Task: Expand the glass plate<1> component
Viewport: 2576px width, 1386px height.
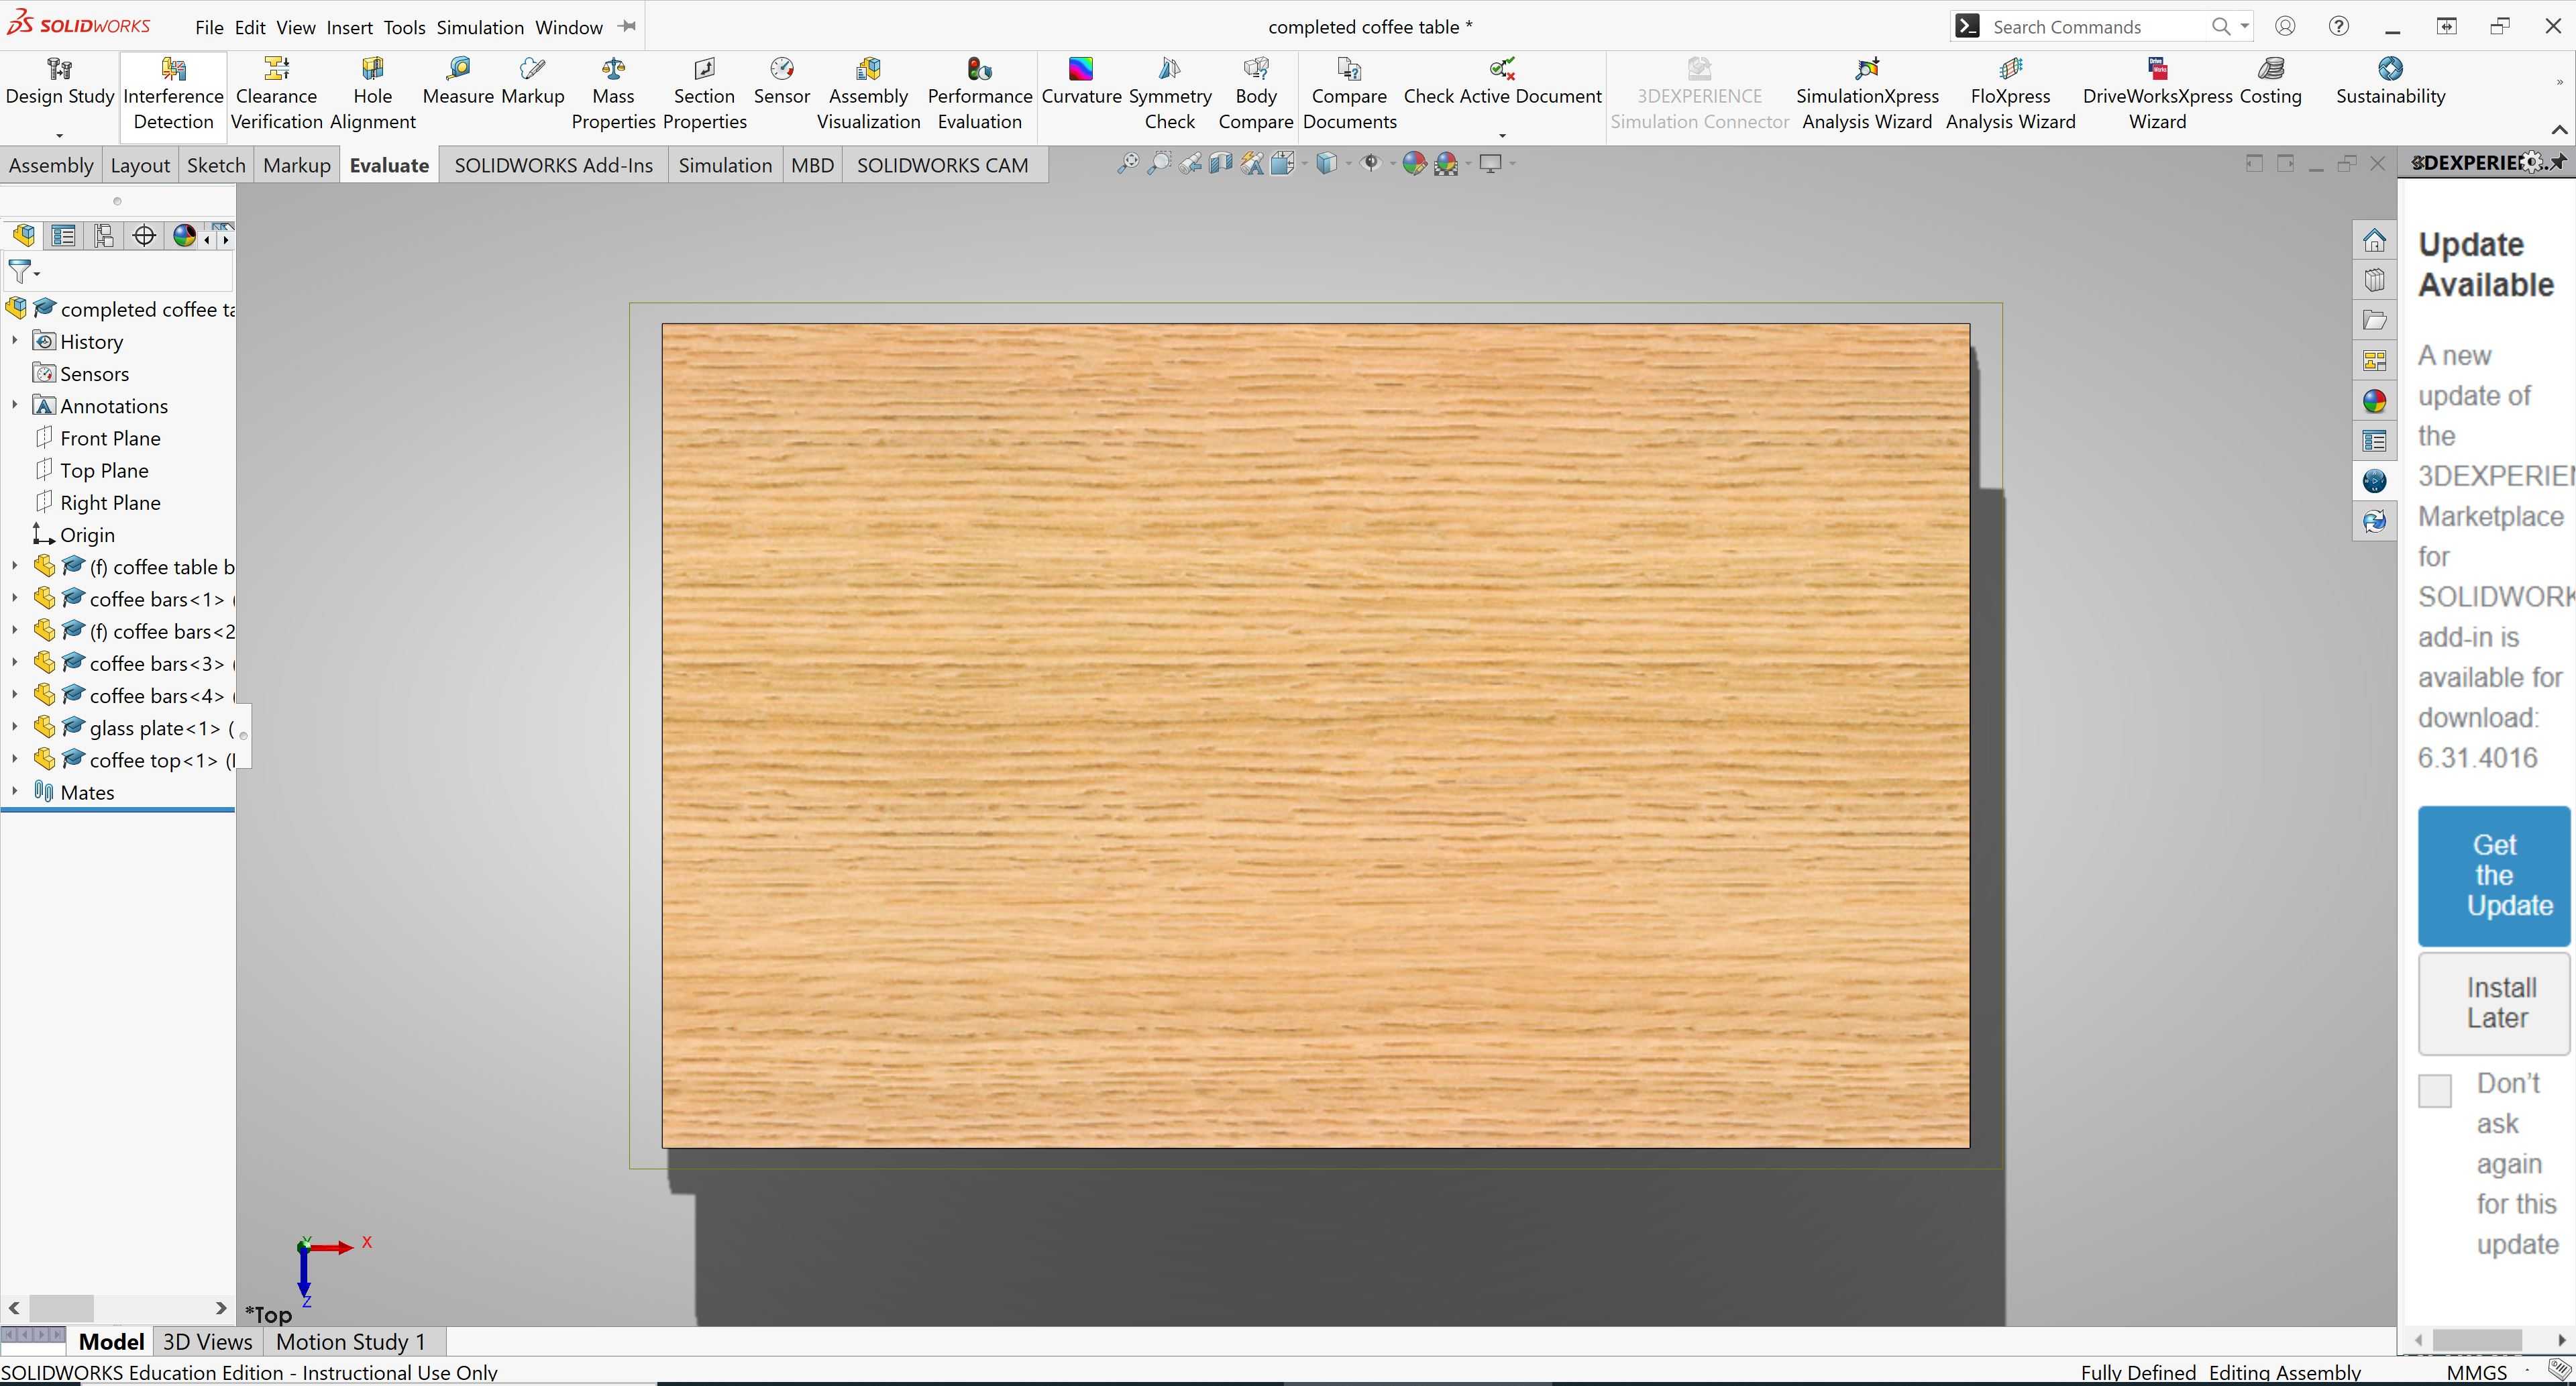Action: [x=15, y=727]
